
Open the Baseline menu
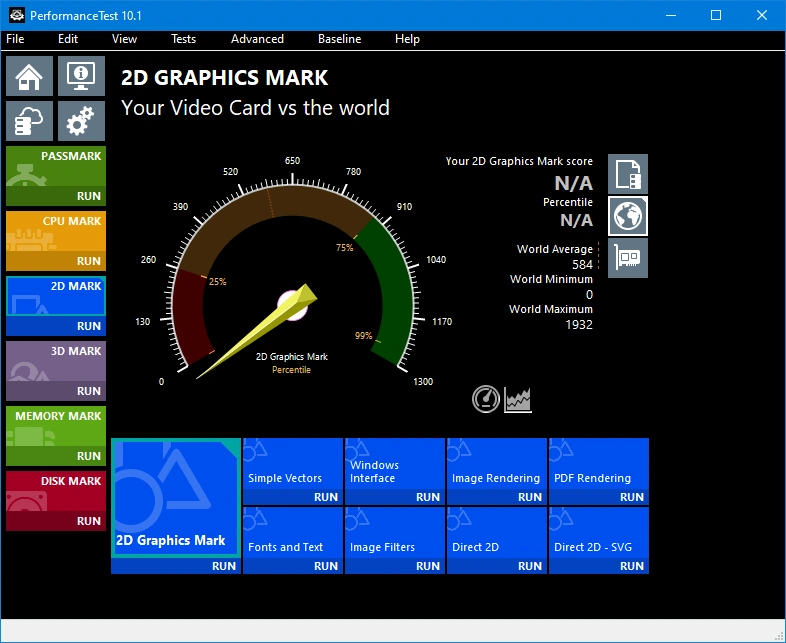(339, 39)
